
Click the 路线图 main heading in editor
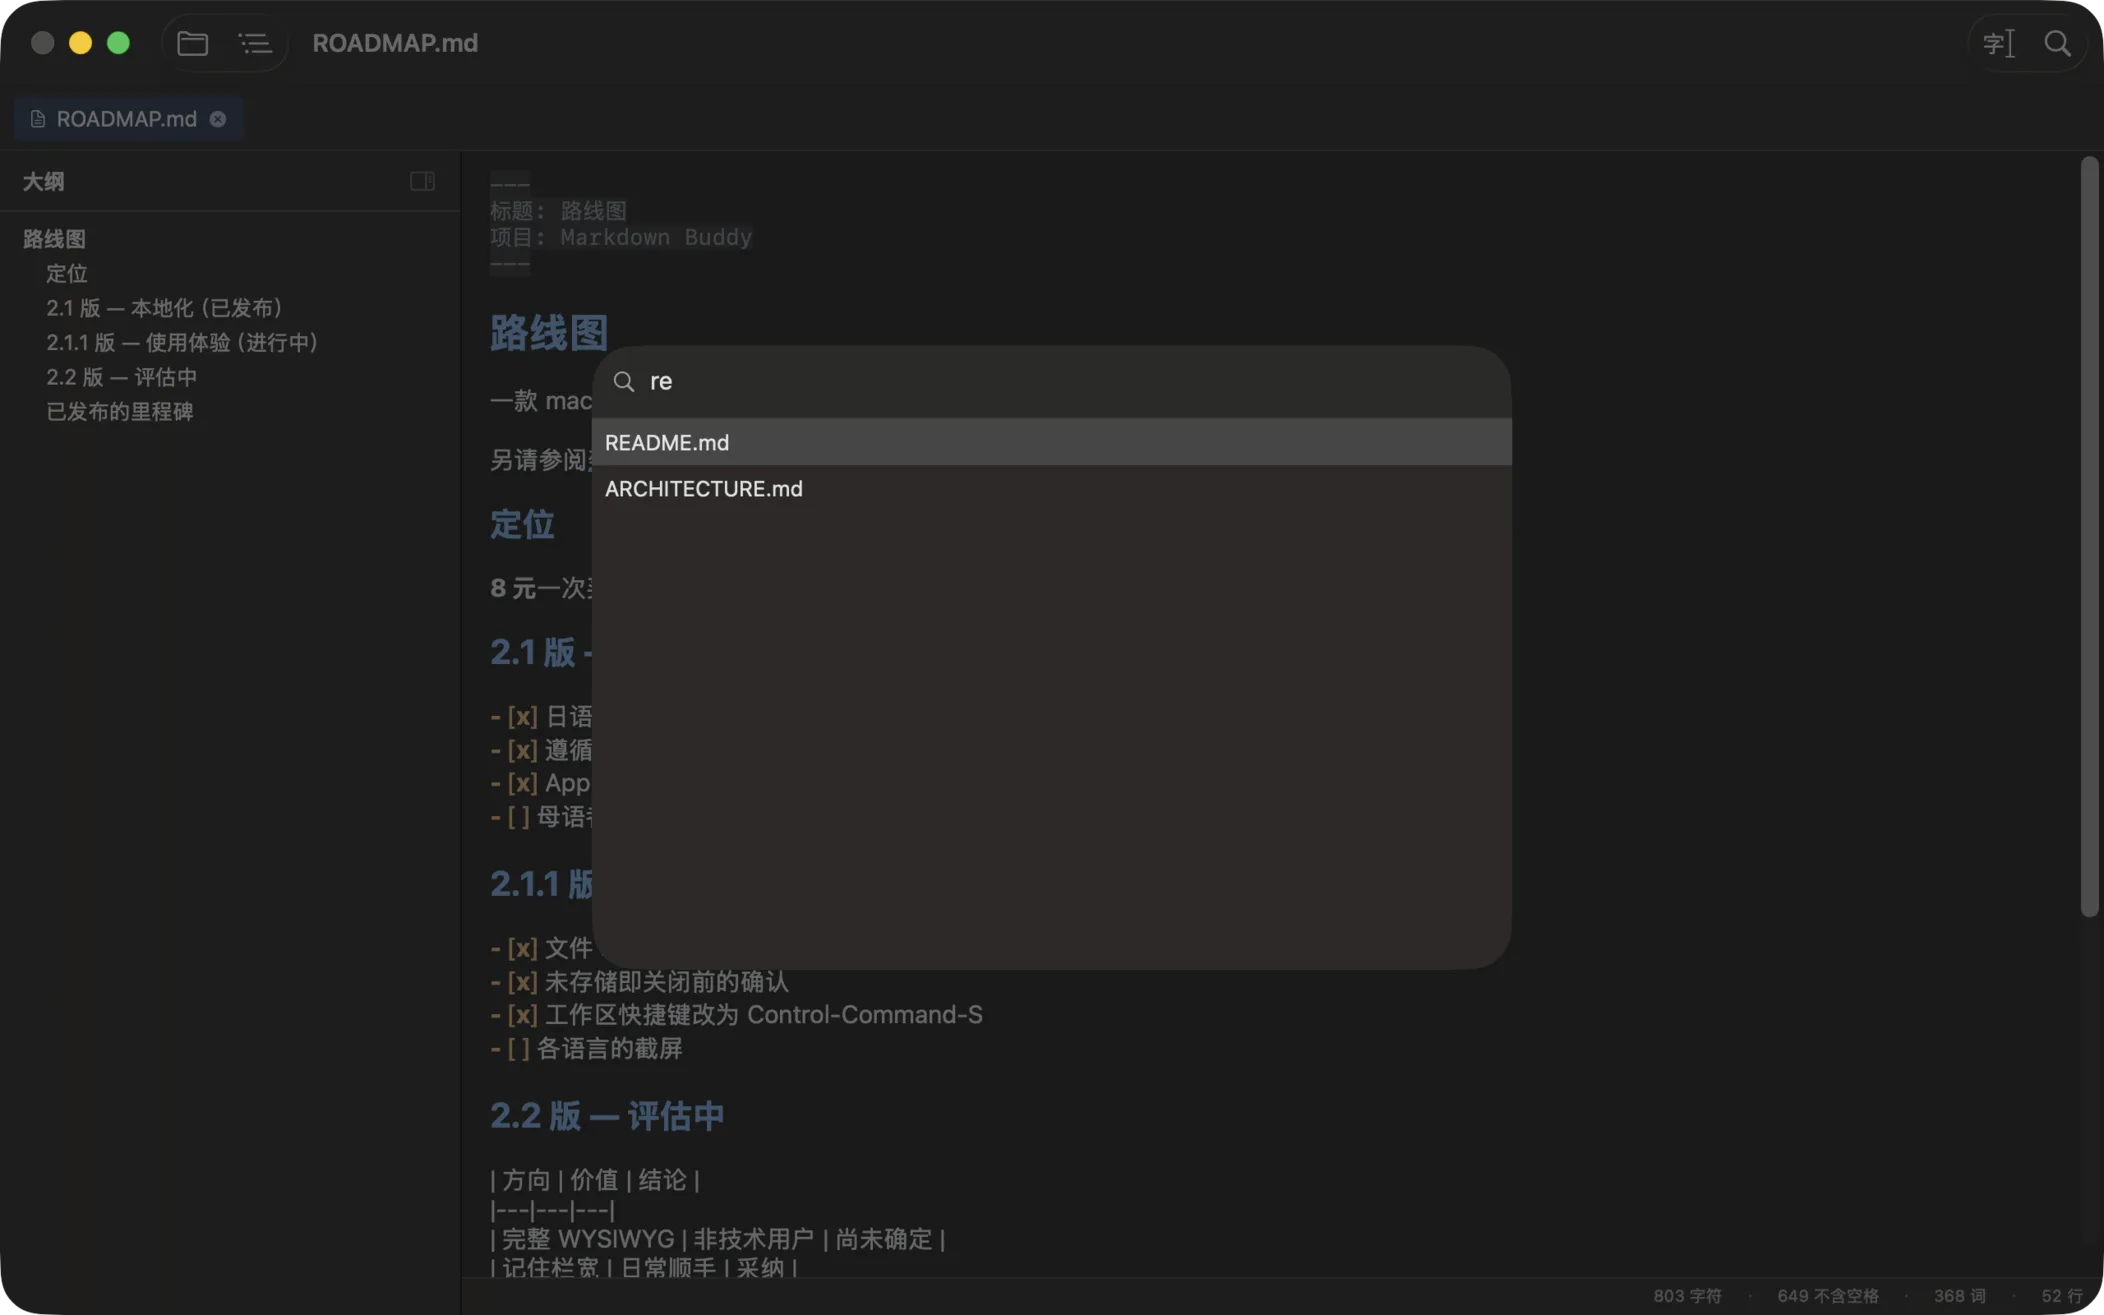[x=548, y=333]
